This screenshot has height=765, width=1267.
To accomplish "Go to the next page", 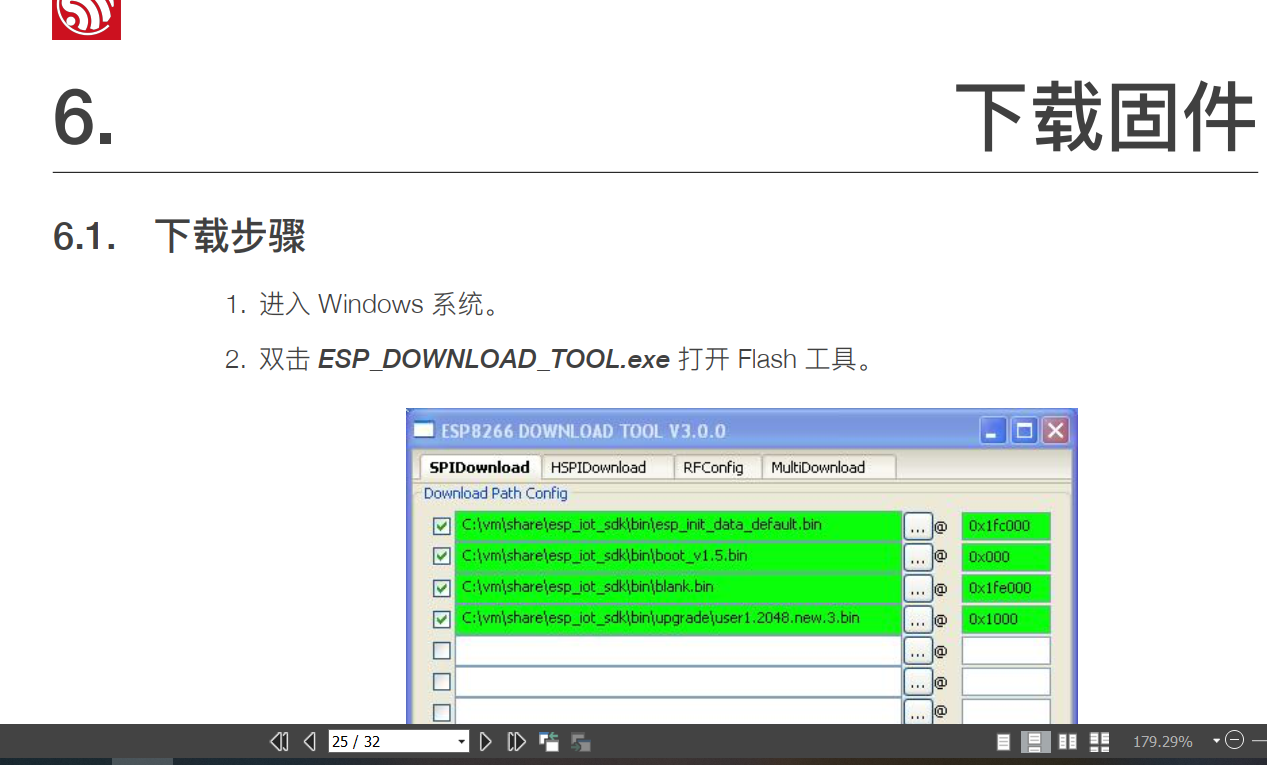I will (485, 741).
